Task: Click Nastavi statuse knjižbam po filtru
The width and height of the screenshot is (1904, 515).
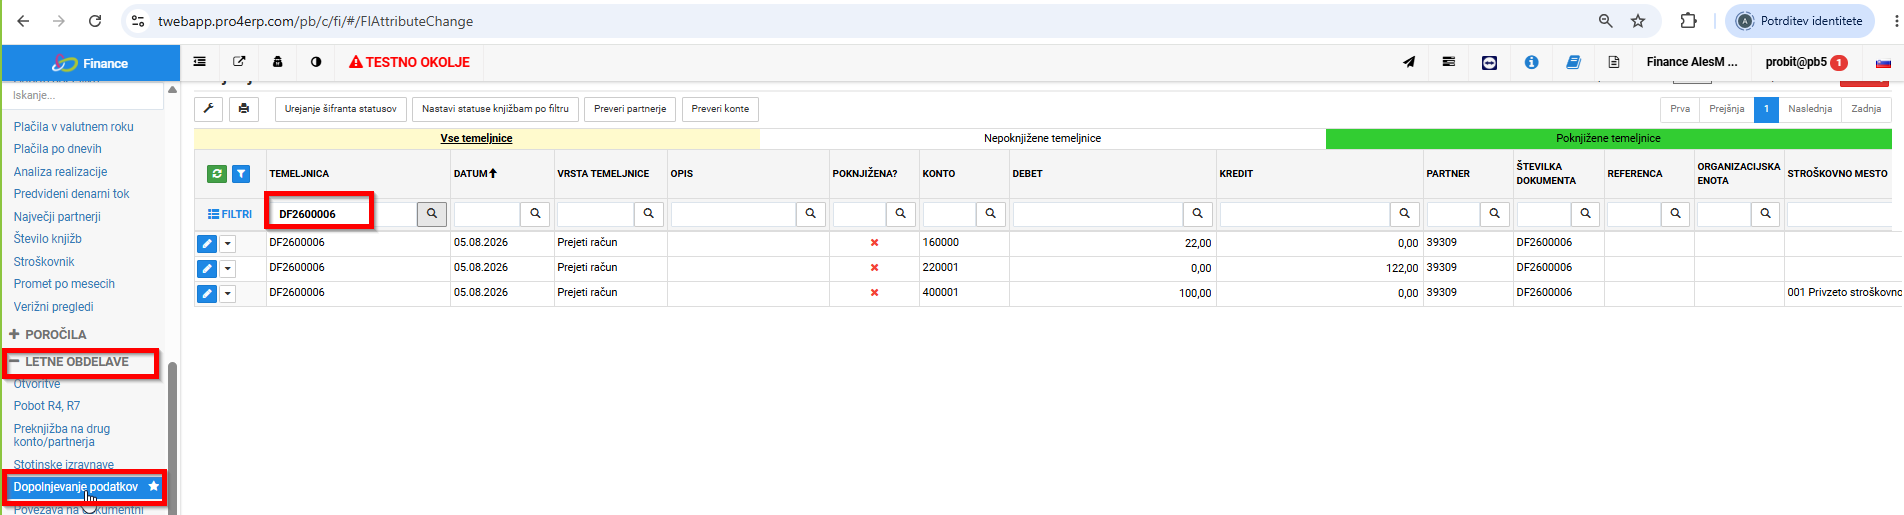Action: pyautogui.click(x=495, y=109)
